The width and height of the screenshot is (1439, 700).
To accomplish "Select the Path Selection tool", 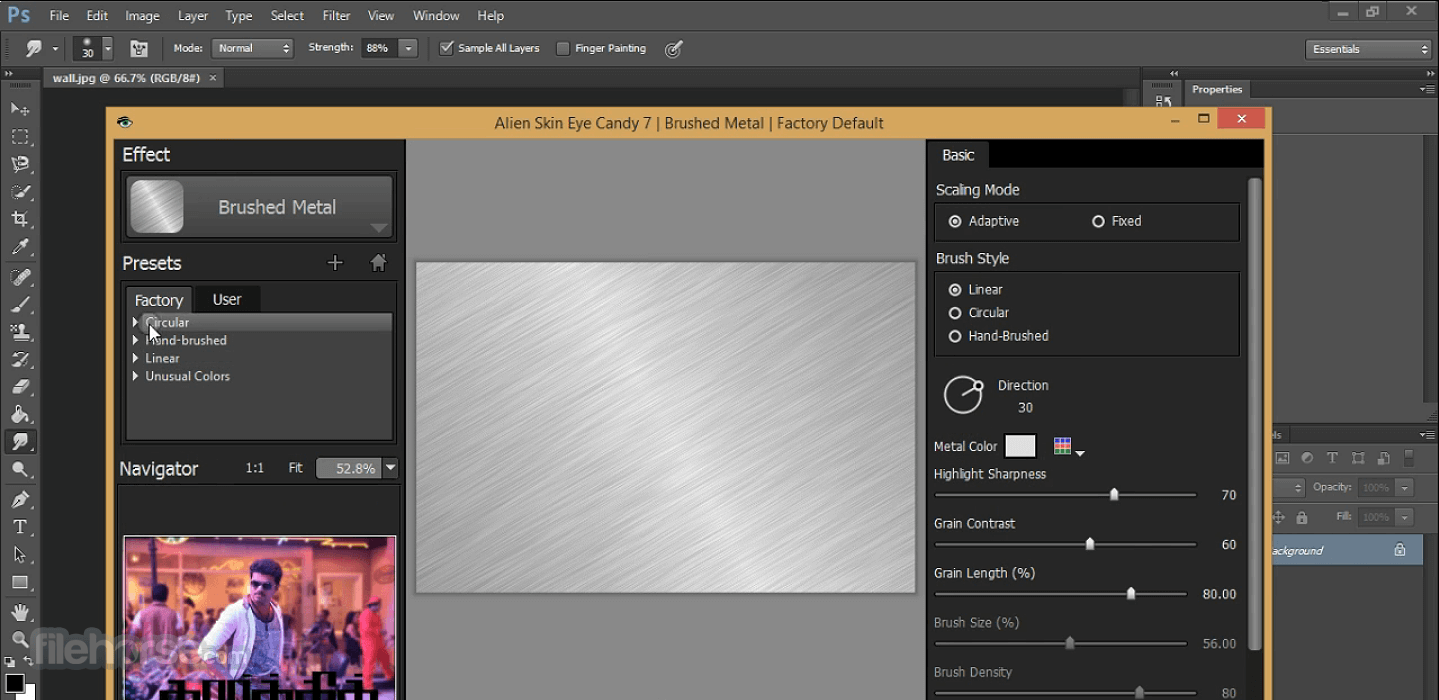I will point(19,554).
